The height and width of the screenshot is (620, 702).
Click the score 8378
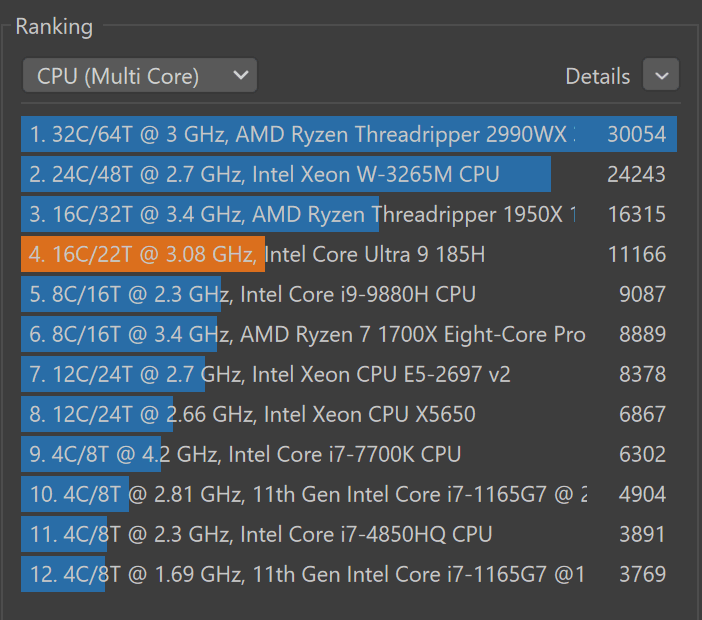[x=642, y=374]
